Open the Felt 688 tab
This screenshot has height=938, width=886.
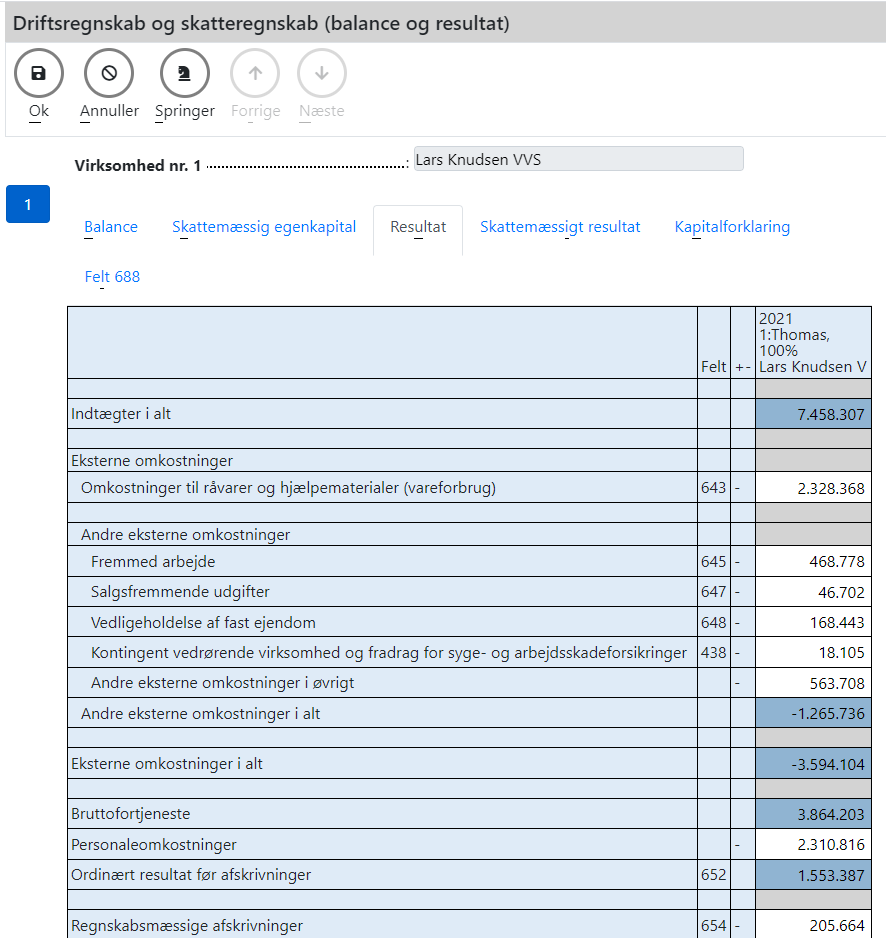[x=112, y=277]
